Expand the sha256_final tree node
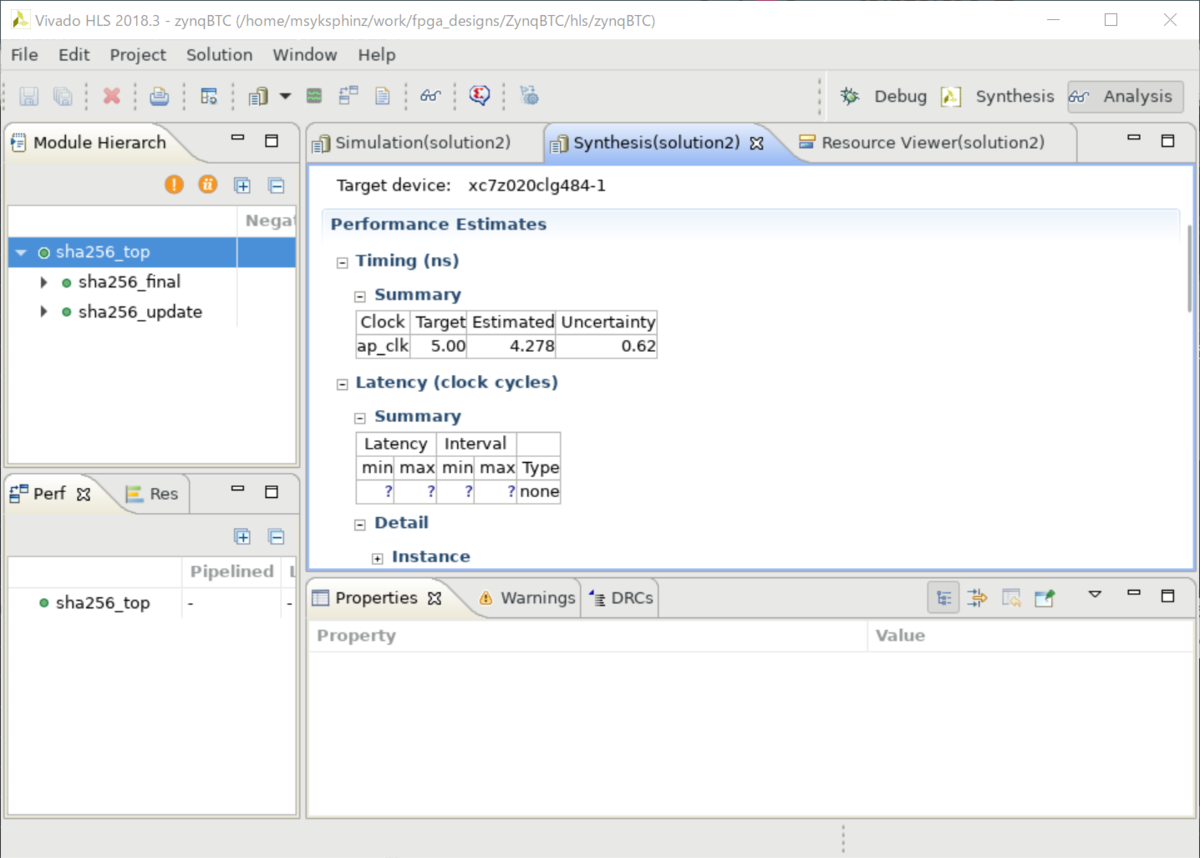The width and height of the screenshot is (1200, 858). 44,283
